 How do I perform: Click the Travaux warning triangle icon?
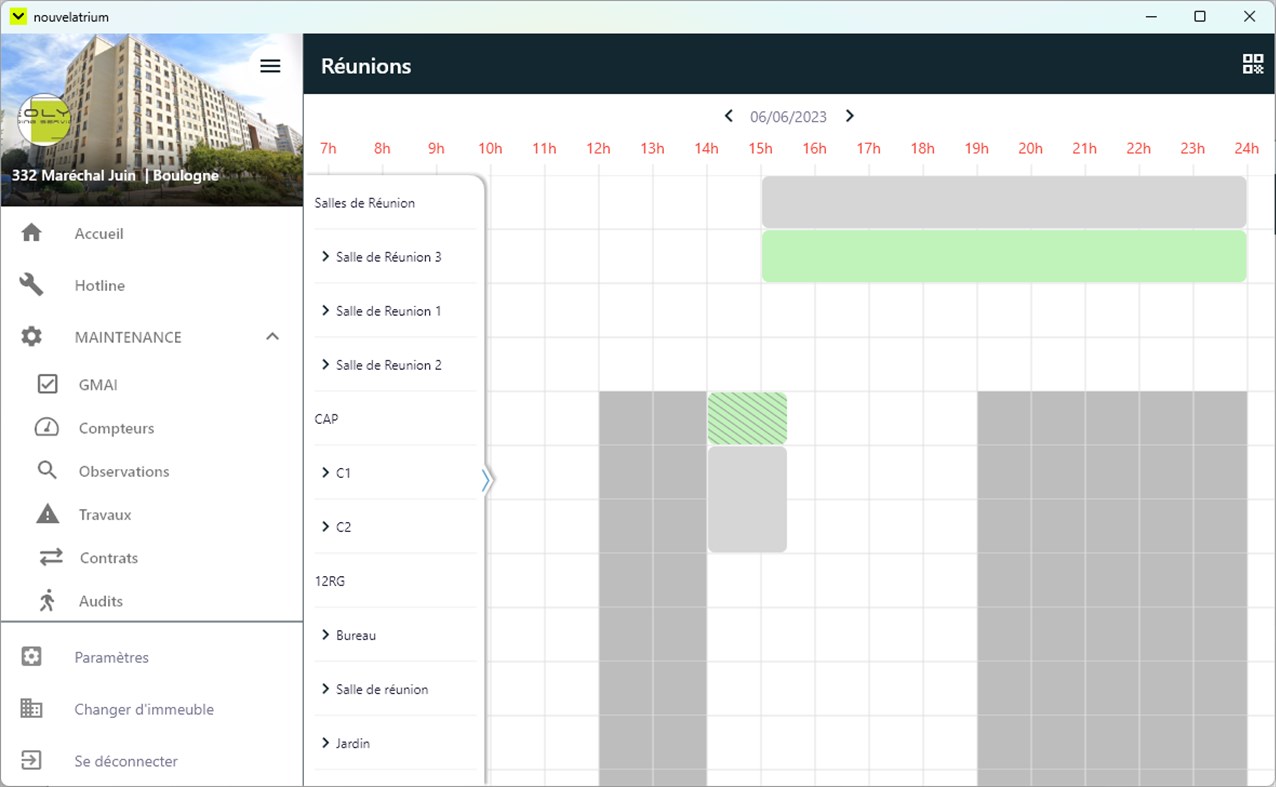(x=47, y=514)
